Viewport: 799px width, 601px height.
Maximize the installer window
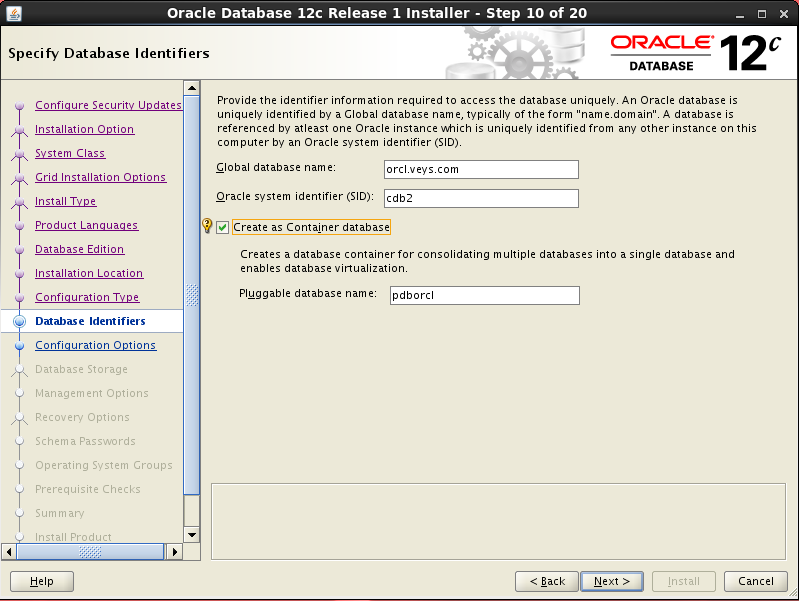762,14
